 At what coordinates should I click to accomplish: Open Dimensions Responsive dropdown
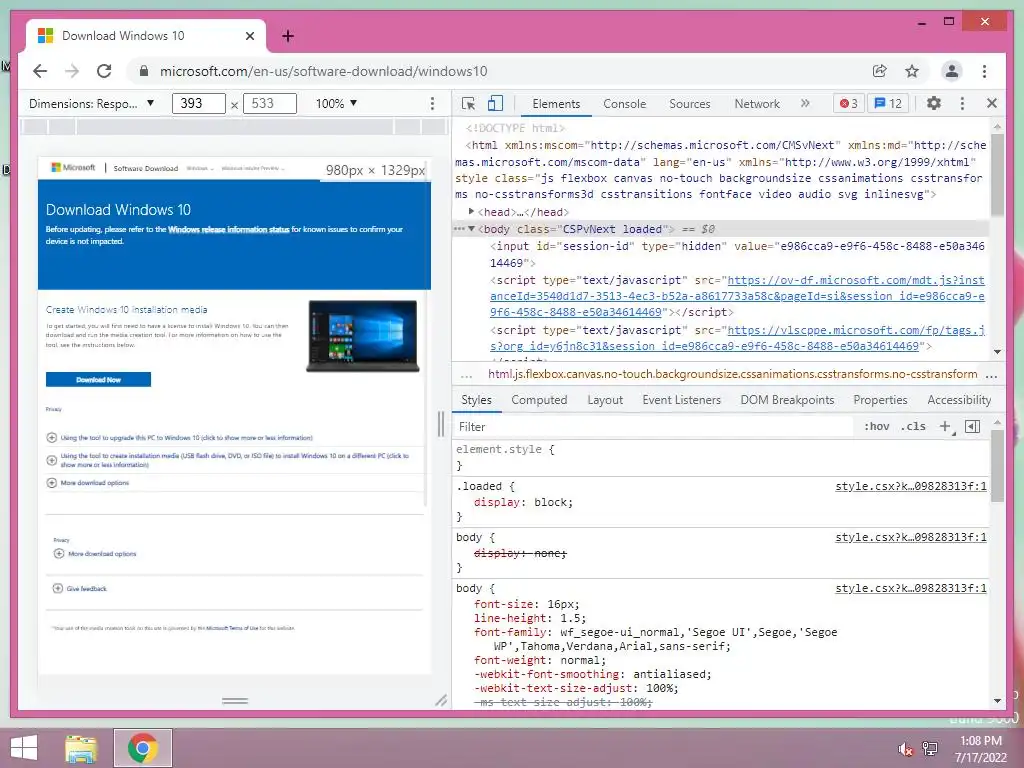[91, 103]
